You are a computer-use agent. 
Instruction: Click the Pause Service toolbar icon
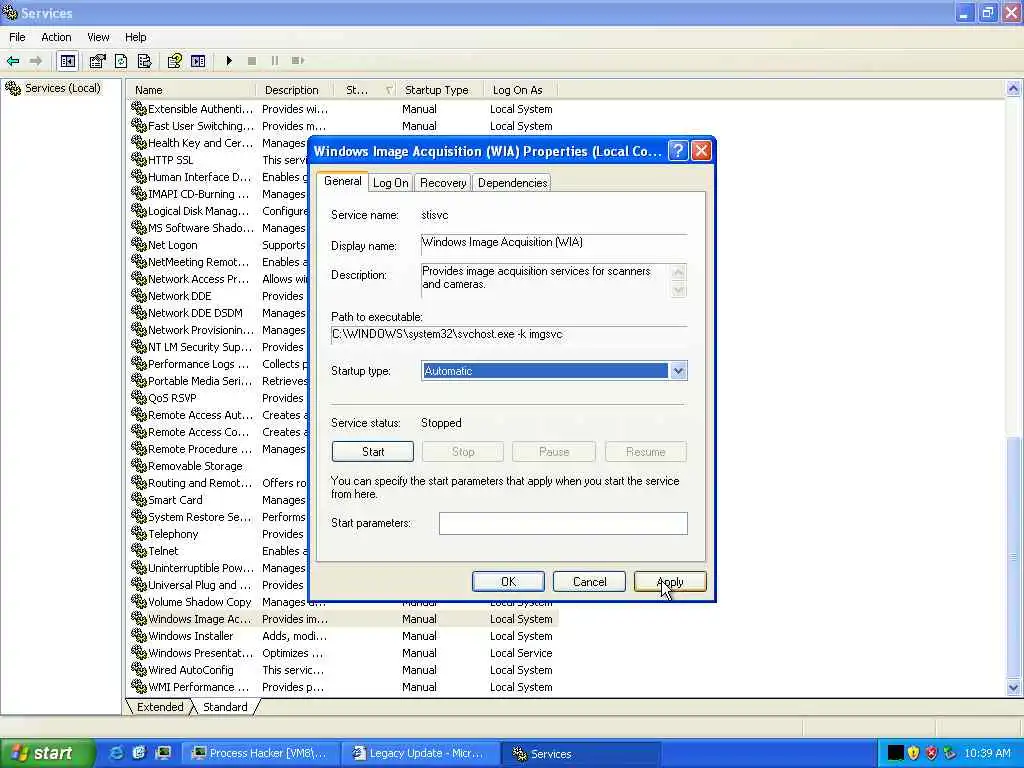pyautogui.click(x=275, y=61)
